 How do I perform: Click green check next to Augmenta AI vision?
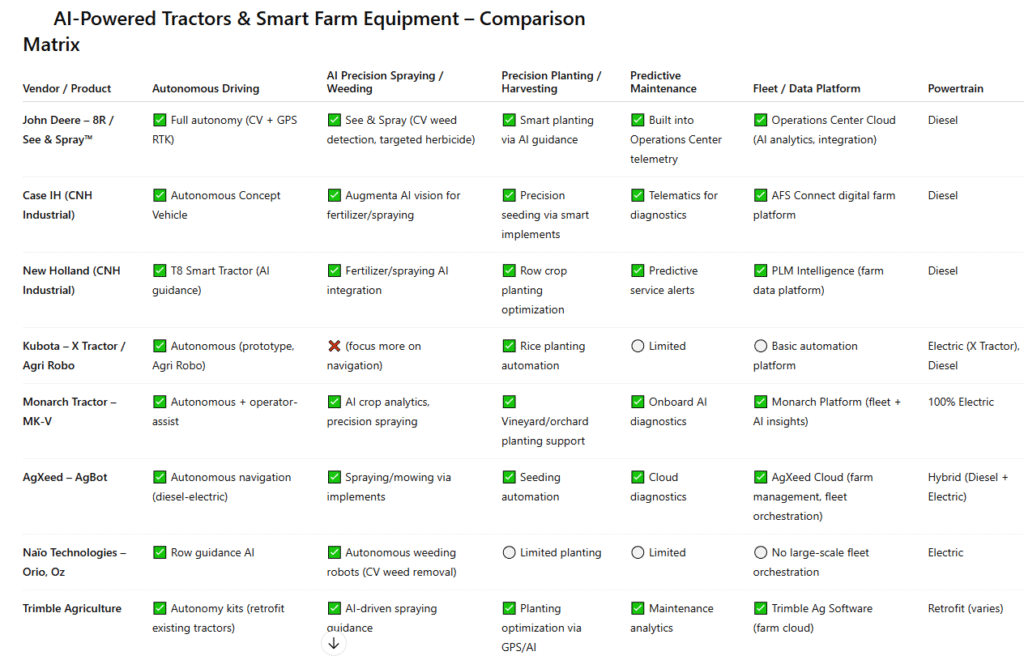[x=334, y=195]
